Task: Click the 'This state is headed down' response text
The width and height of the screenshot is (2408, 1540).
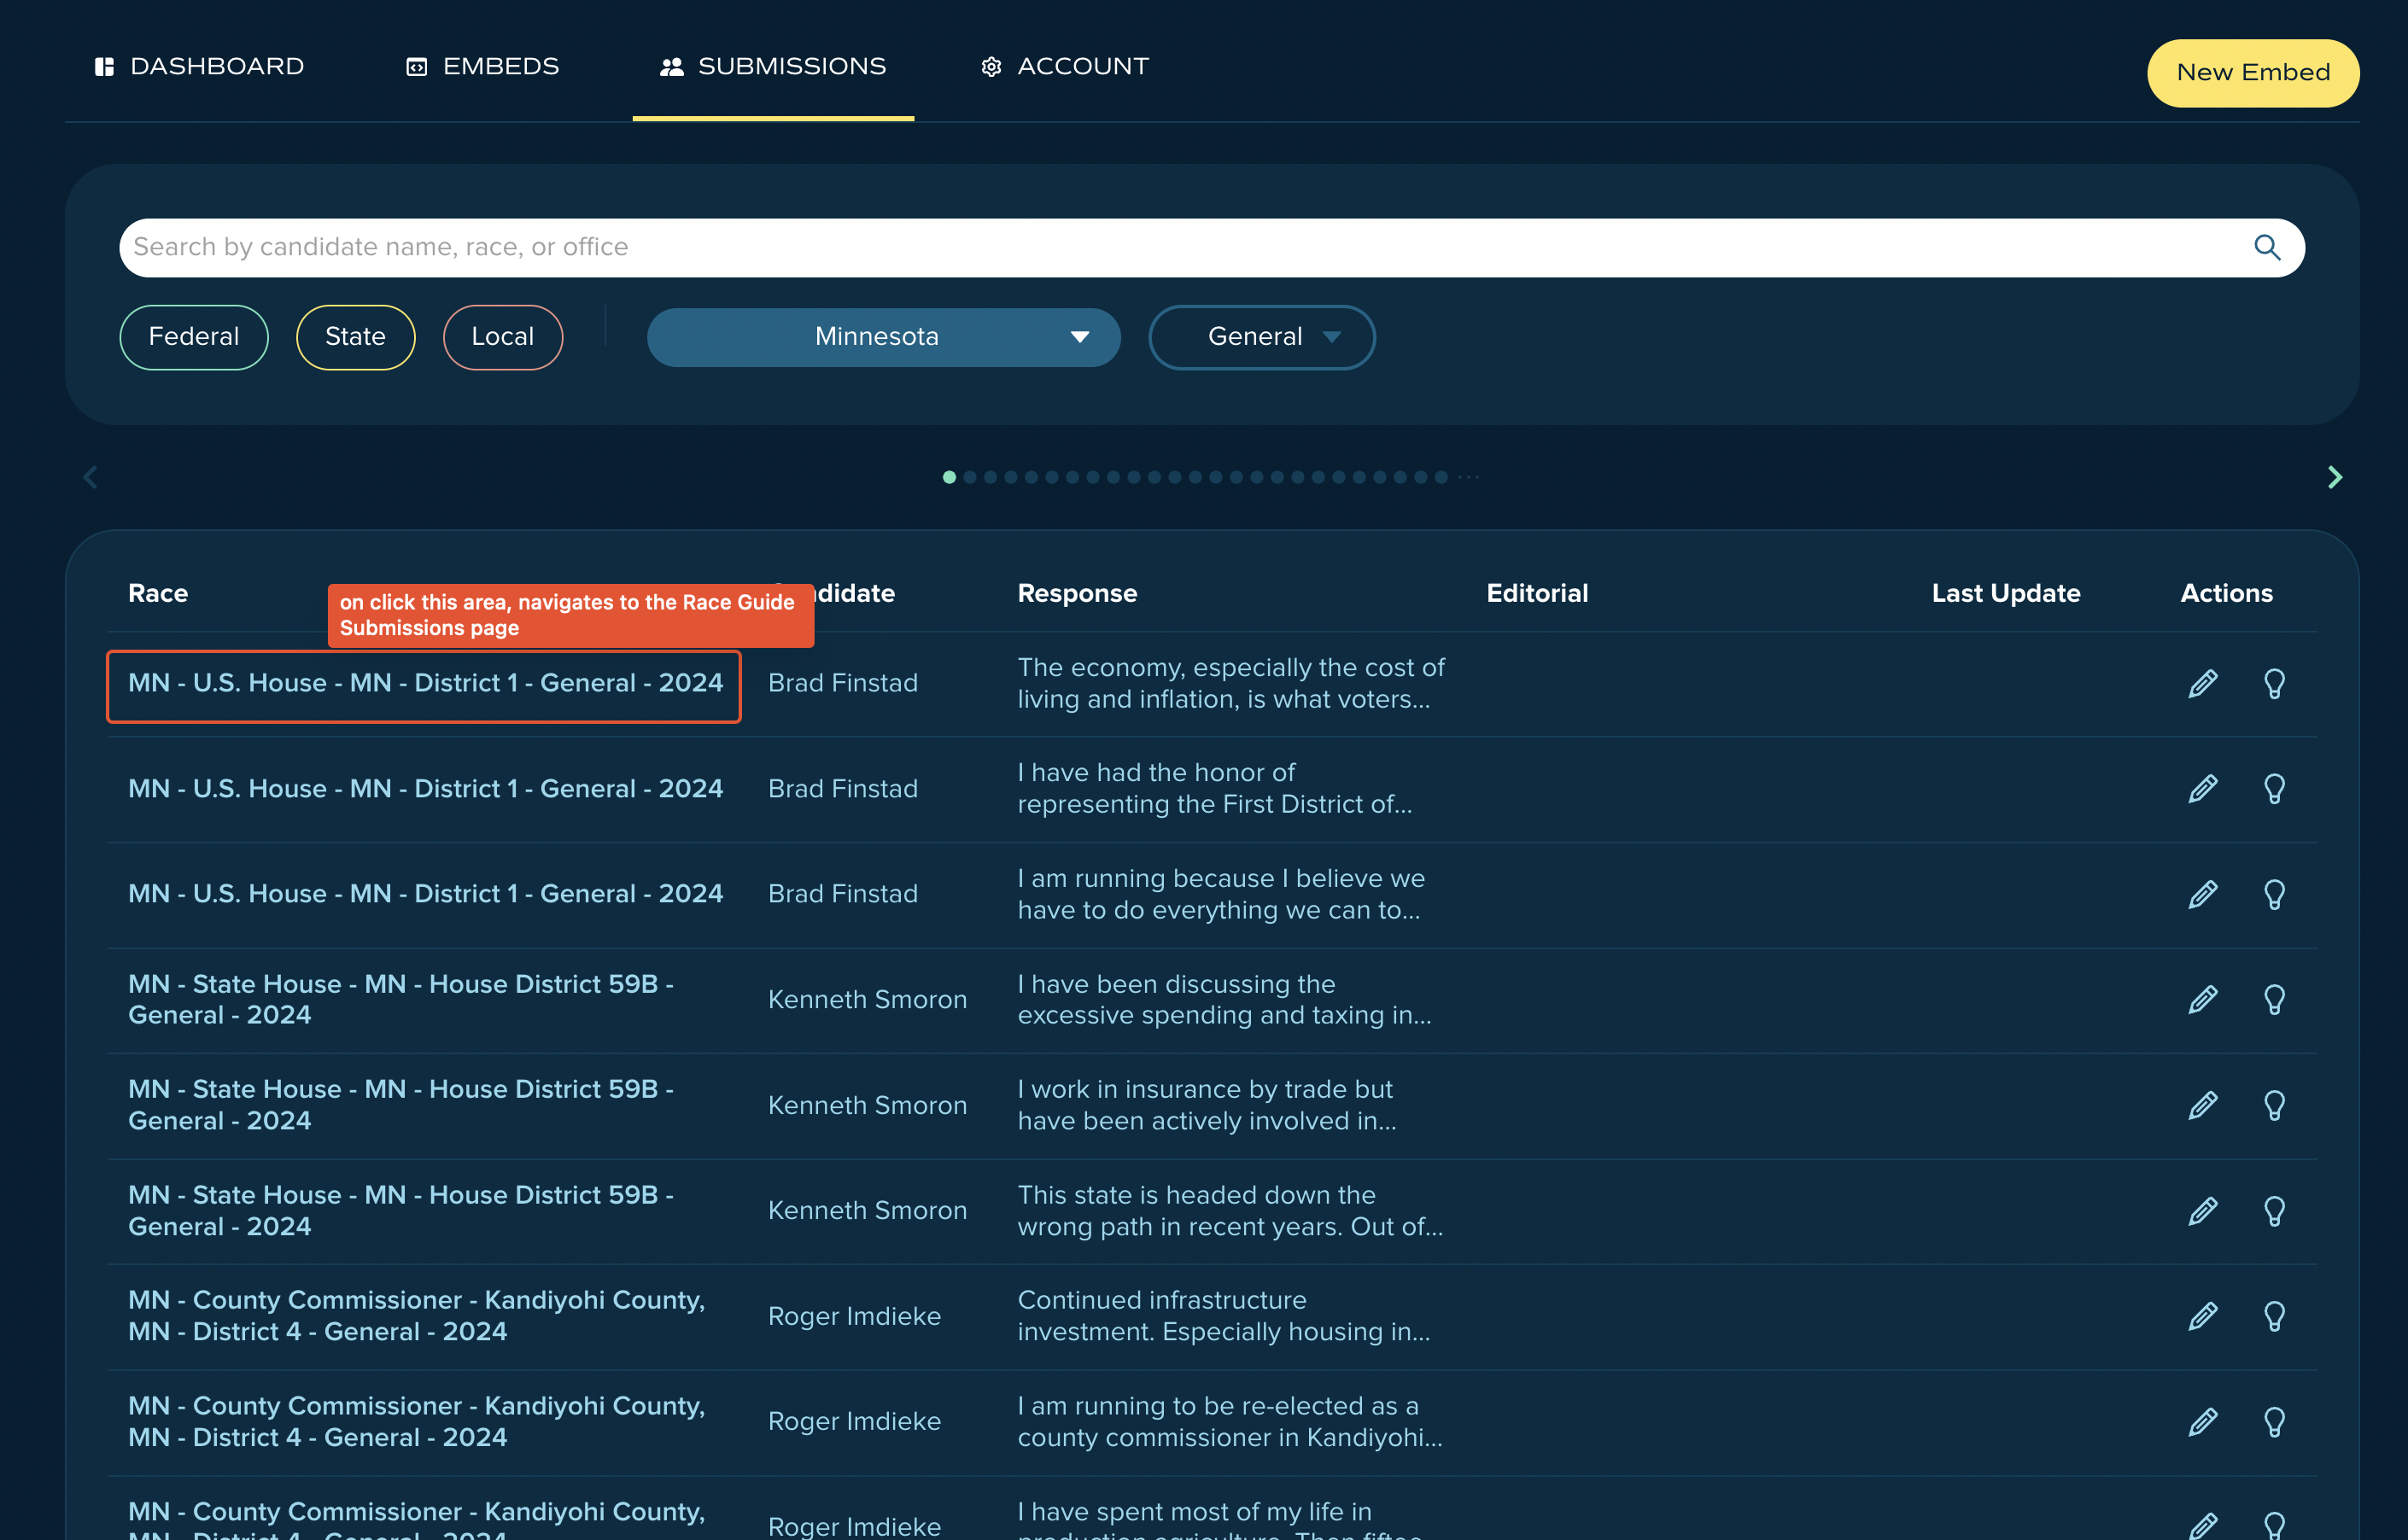Action: pos(1231,1211)
